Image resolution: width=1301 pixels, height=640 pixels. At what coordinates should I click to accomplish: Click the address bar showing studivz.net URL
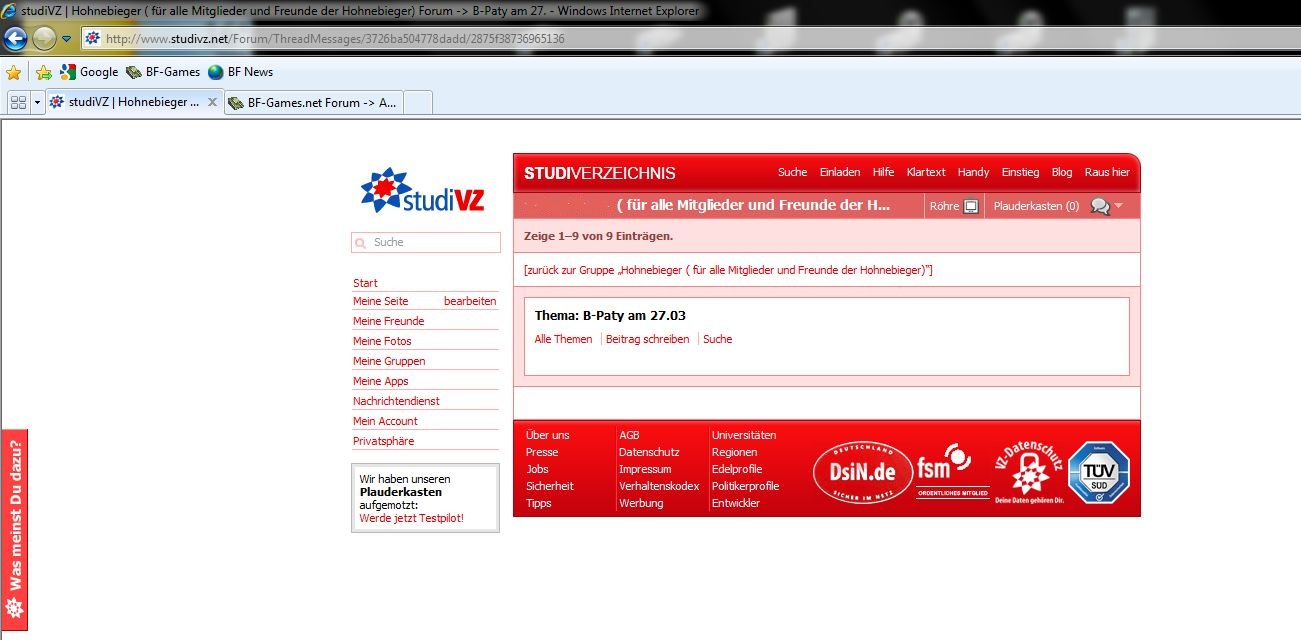point(690,39)
